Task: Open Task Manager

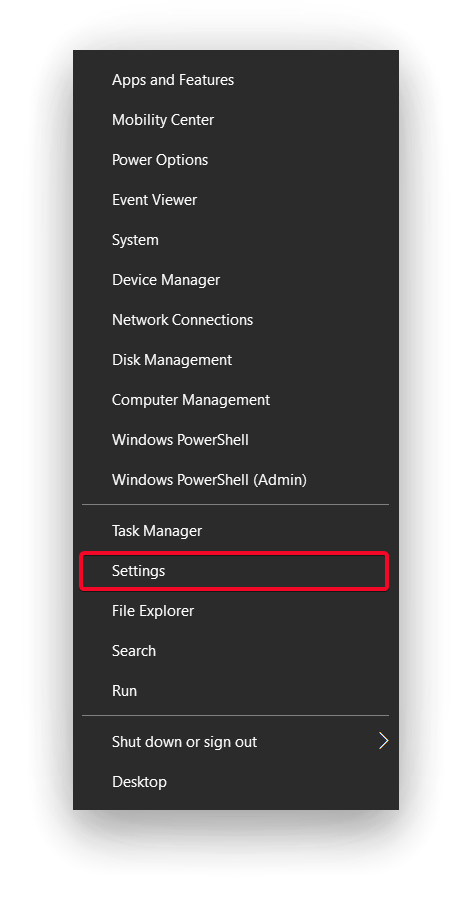Action: [235, 530]
